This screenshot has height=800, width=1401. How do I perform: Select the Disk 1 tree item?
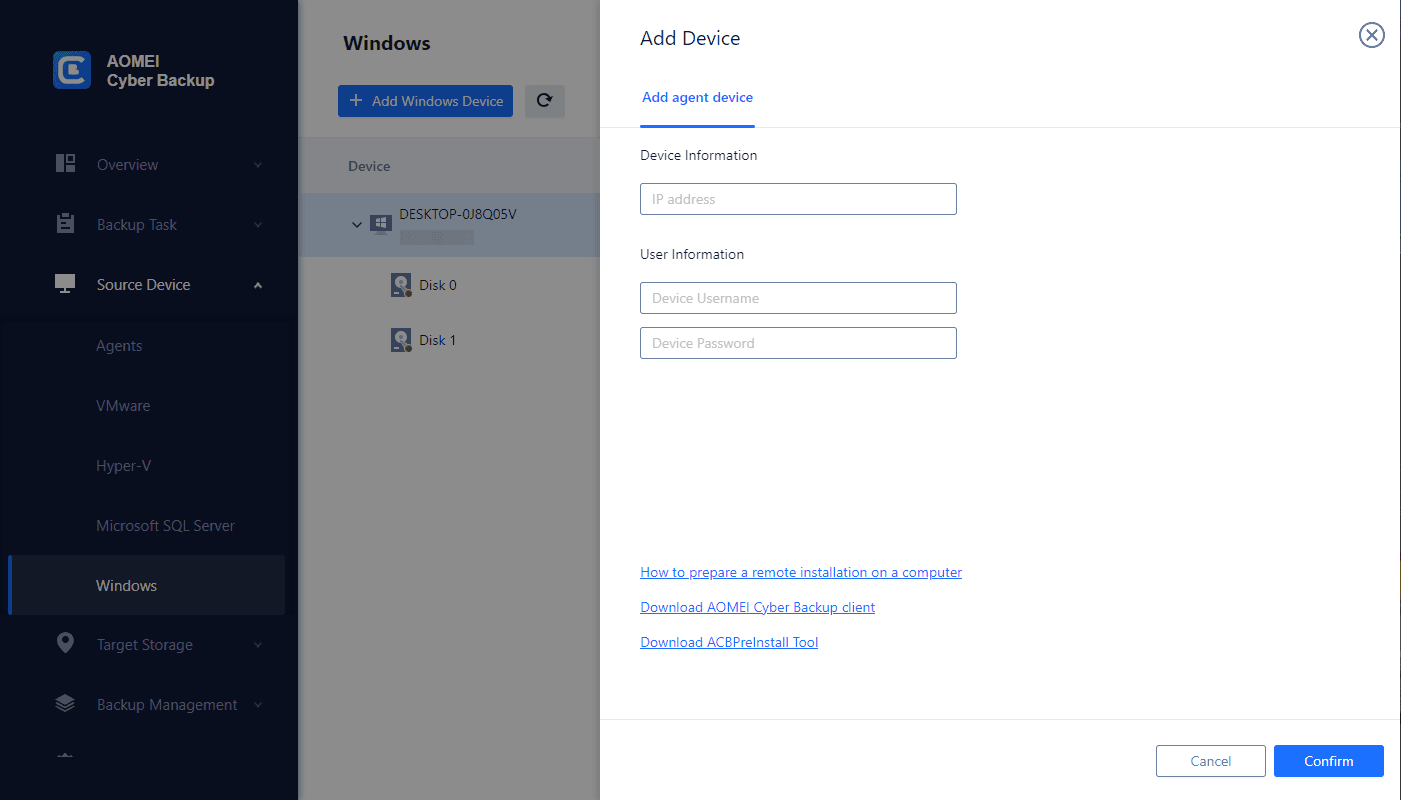click(437, 339)
